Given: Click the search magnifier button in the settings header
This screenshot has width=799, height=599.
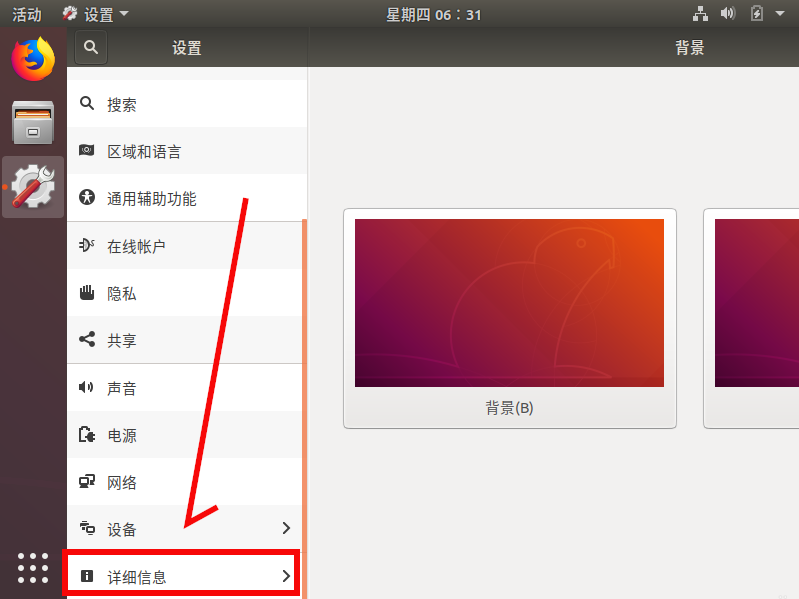Looking at the screenshot, I should (91, 47).
